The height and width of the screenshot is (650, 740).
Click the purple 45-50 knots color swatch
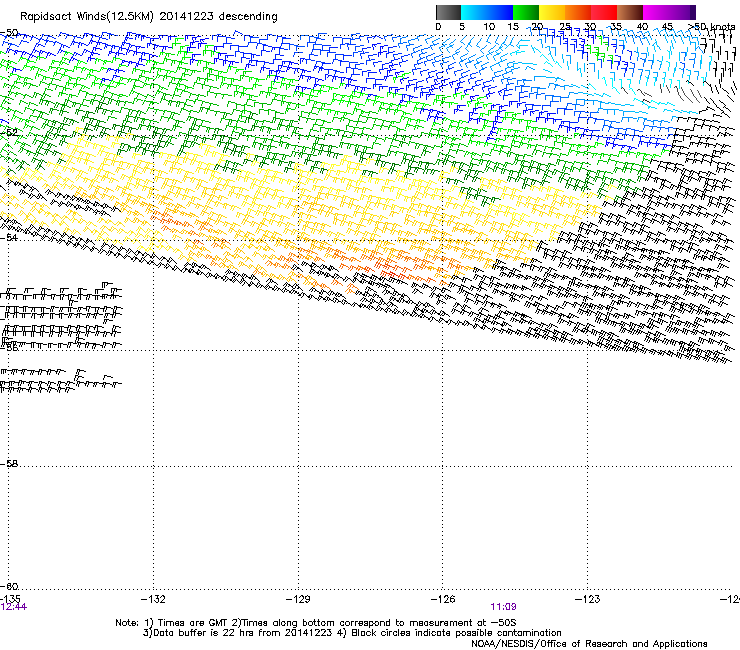[682, 12]
